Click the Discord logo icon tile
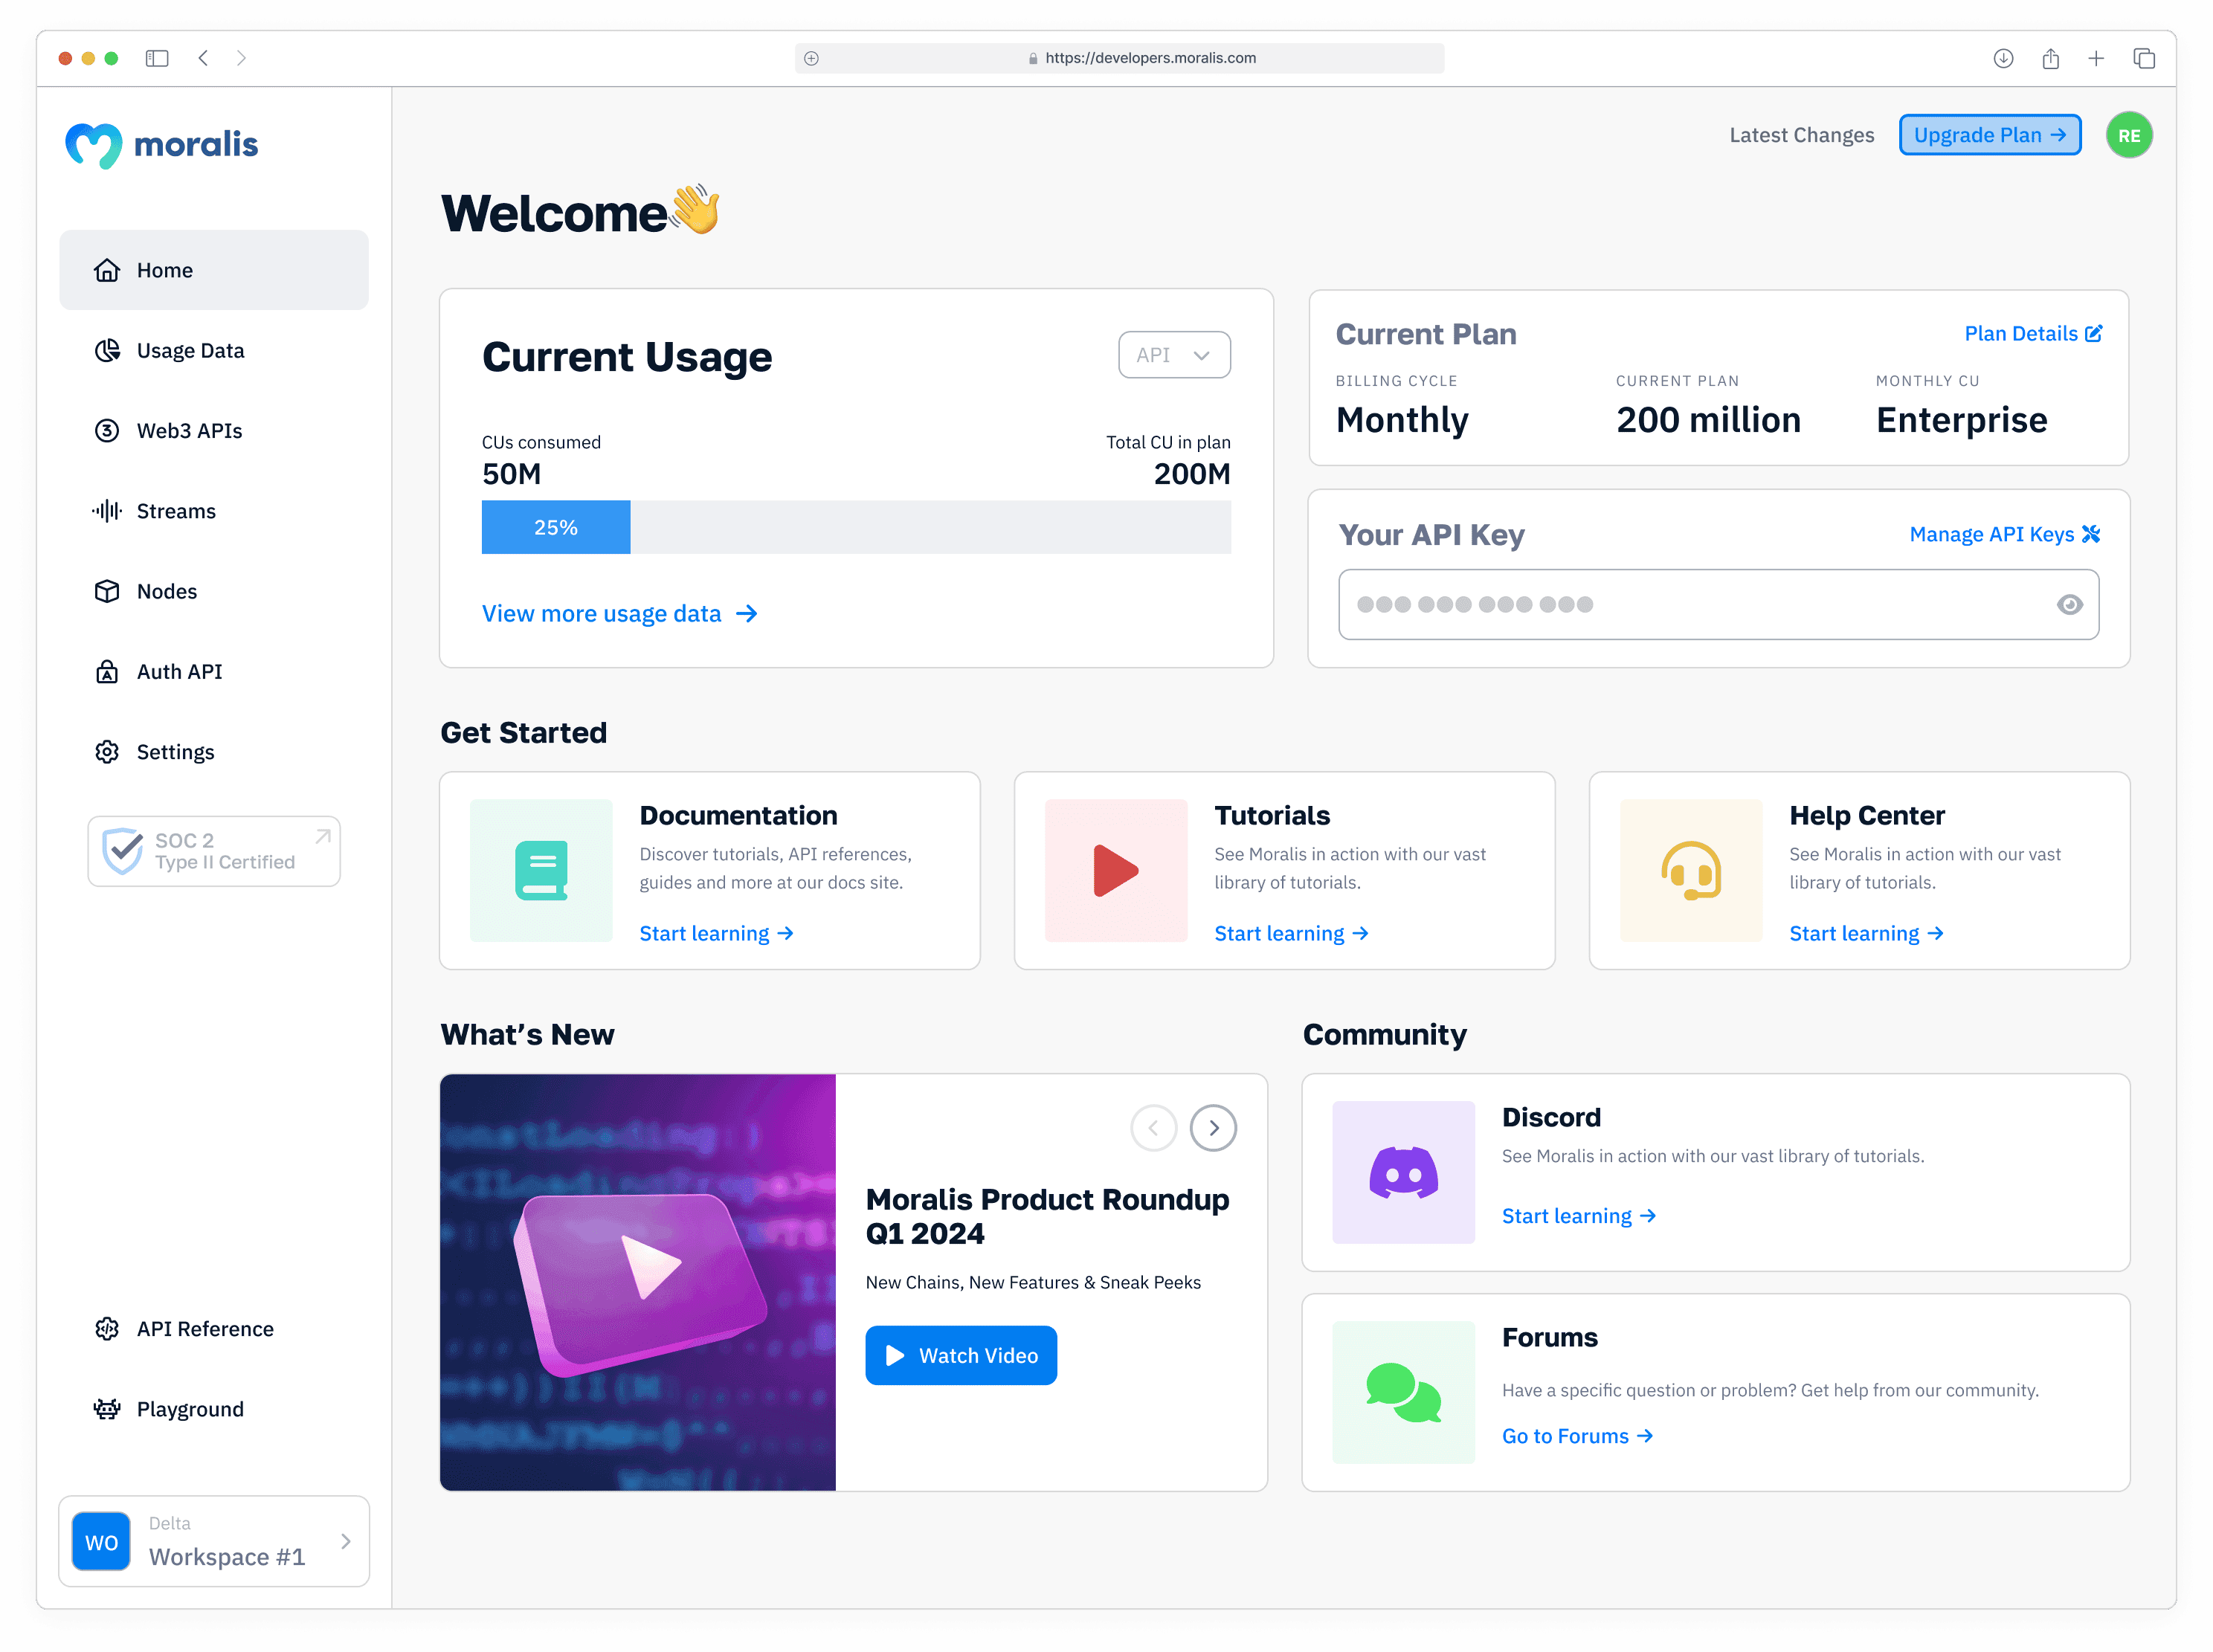 [x=1404, y=1172]
